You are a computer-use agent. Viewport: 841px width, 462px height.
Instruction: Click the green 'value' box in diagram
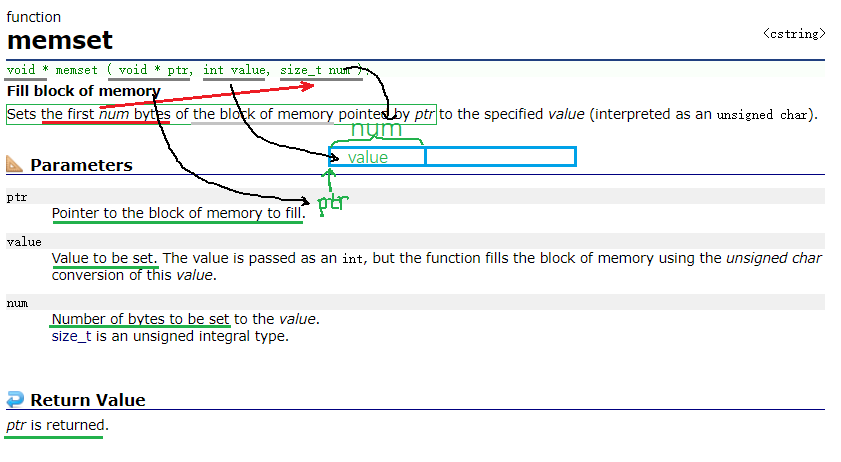click(376, 157)
